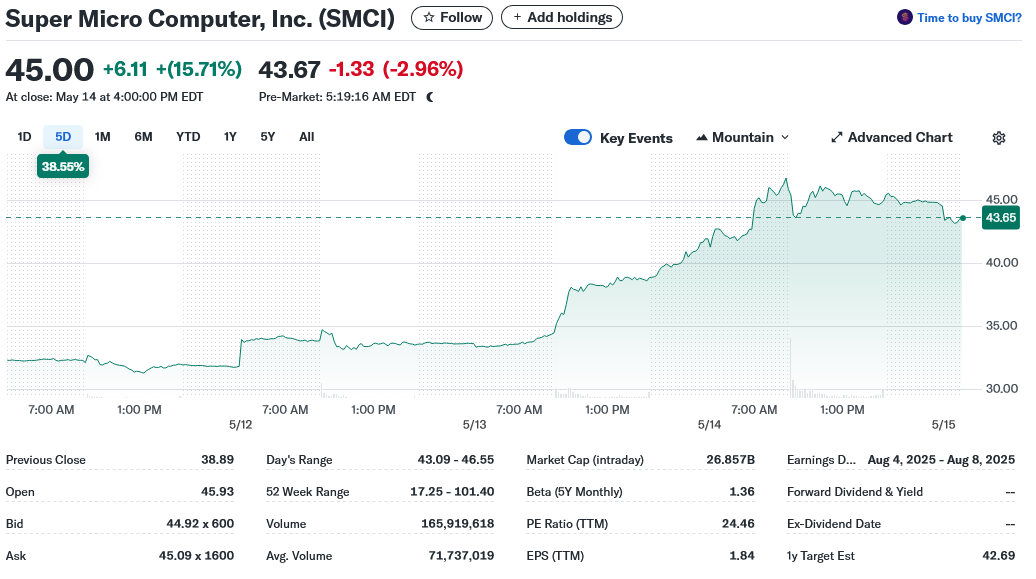Select the 38.55% gain badge above the chart
The image size is (1036, 579).
click(x=62, y=166)
